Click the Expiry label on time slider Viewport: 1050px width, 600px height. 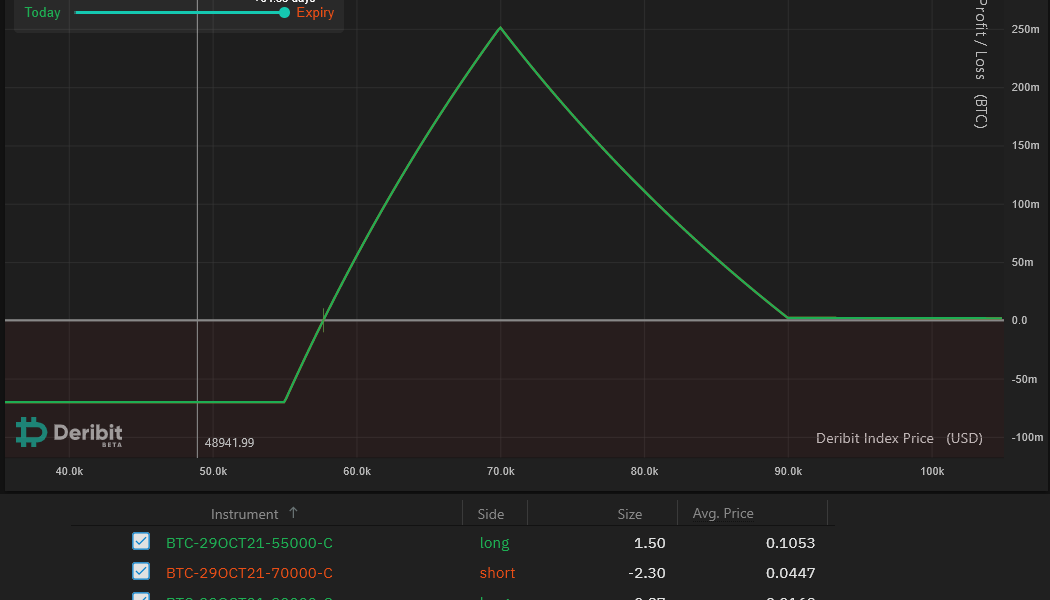coord(315,13)
